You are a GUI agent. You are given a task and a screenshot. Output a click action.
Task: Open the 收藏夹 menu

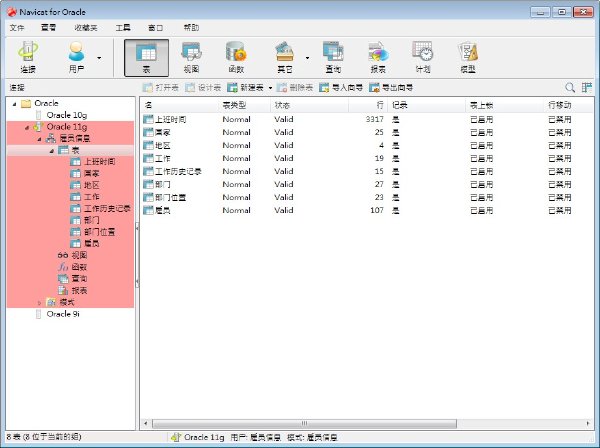click(x=86, y=28)
